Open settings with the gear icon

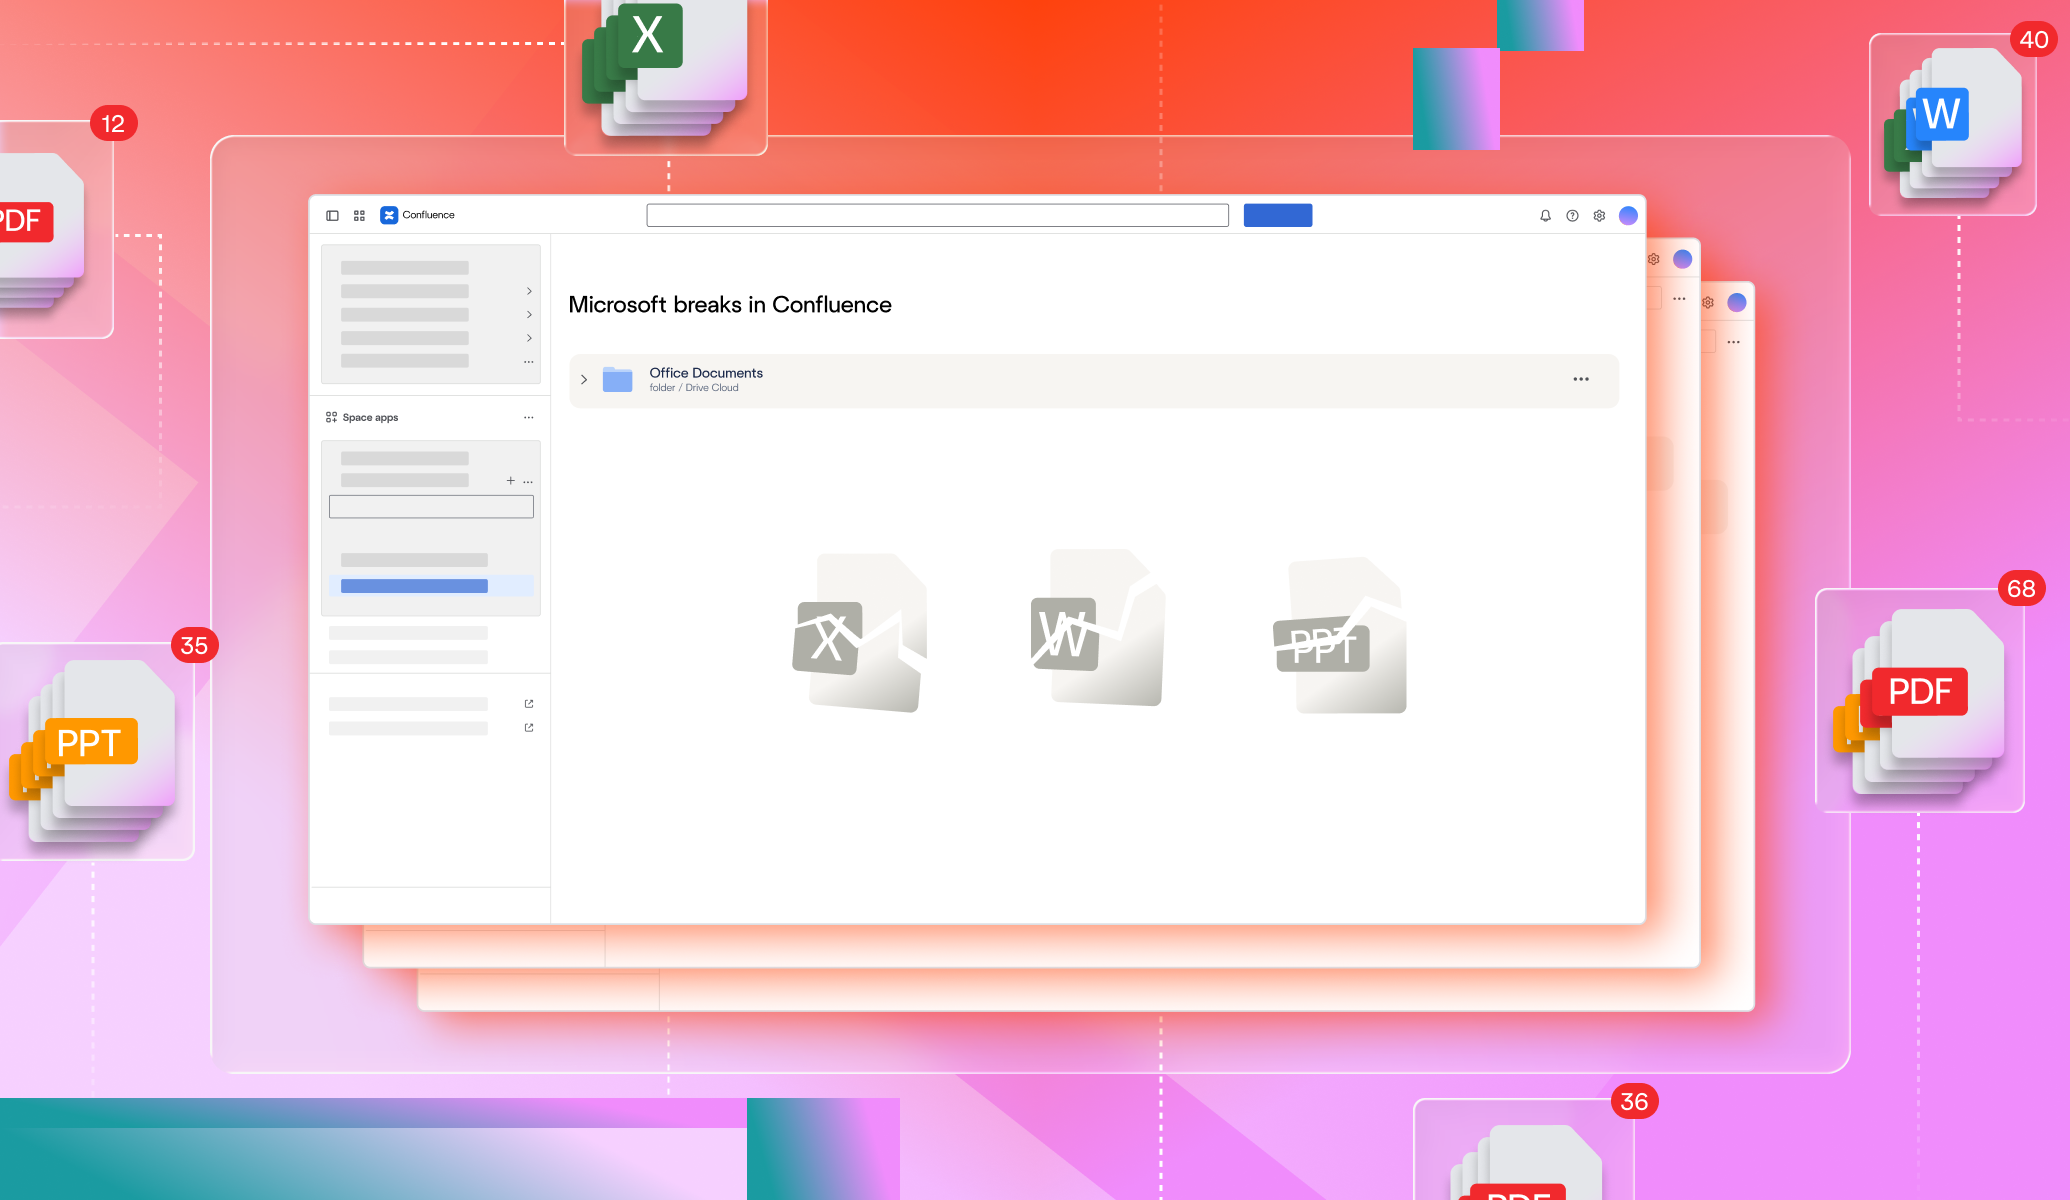point(1599,215)
